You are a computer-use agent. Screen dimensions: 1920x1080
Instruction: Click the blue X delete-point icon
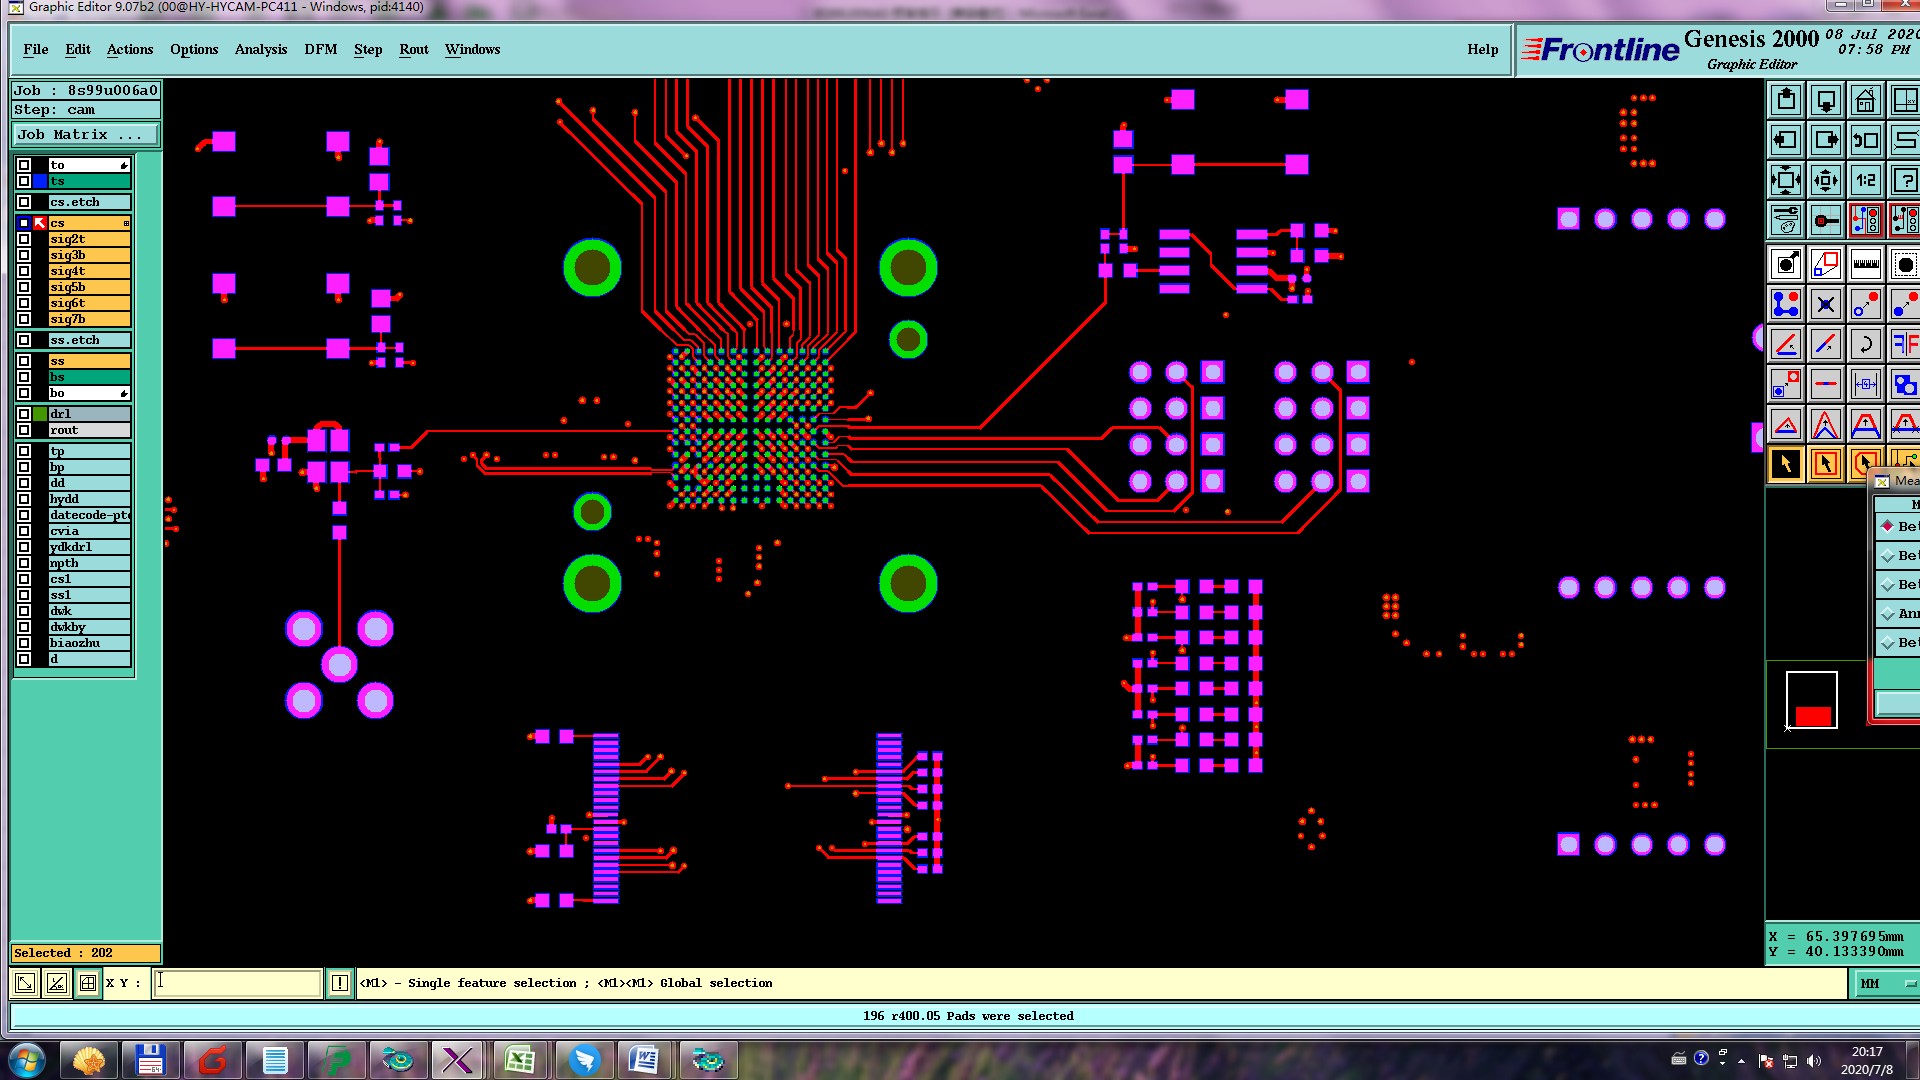point(1825,305)
